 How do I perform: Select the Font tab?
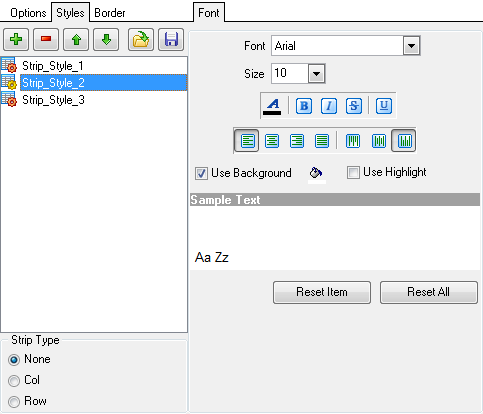pos(209,13)
